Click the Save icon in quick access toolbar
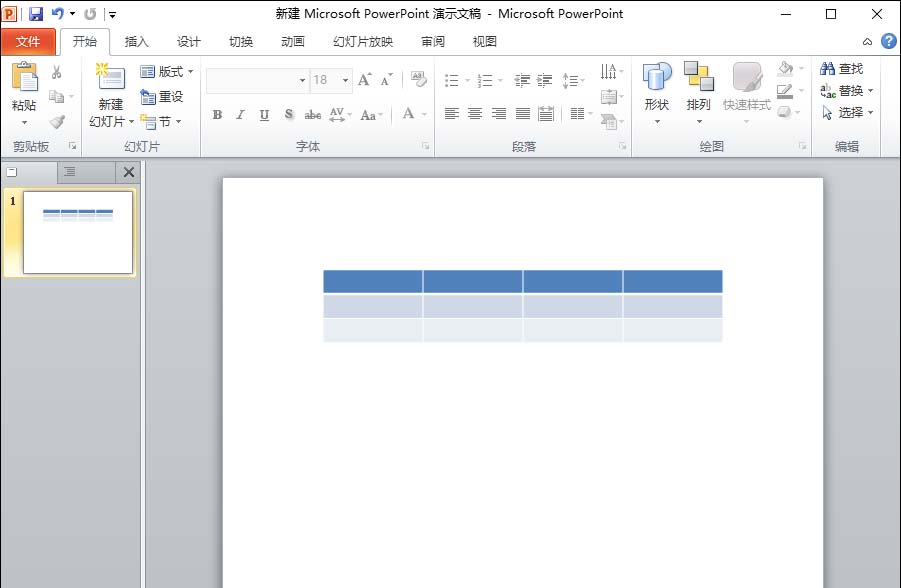 [36, 14]
